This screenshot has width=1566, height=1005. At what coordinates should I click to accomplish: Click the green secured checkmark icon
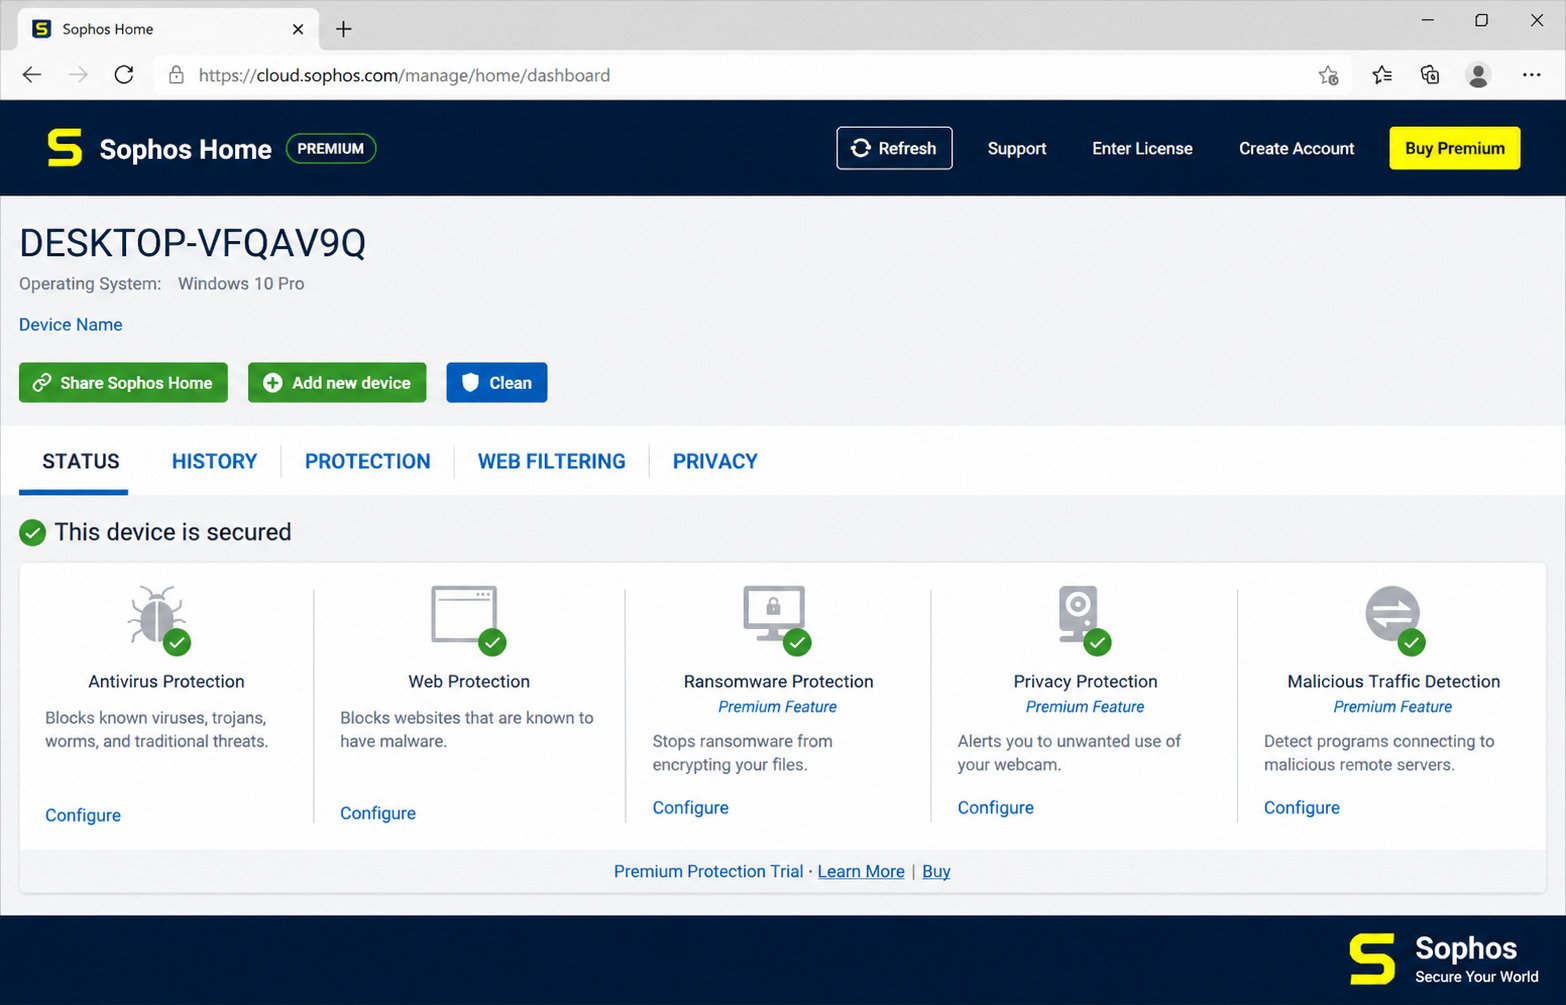(33, 532)
